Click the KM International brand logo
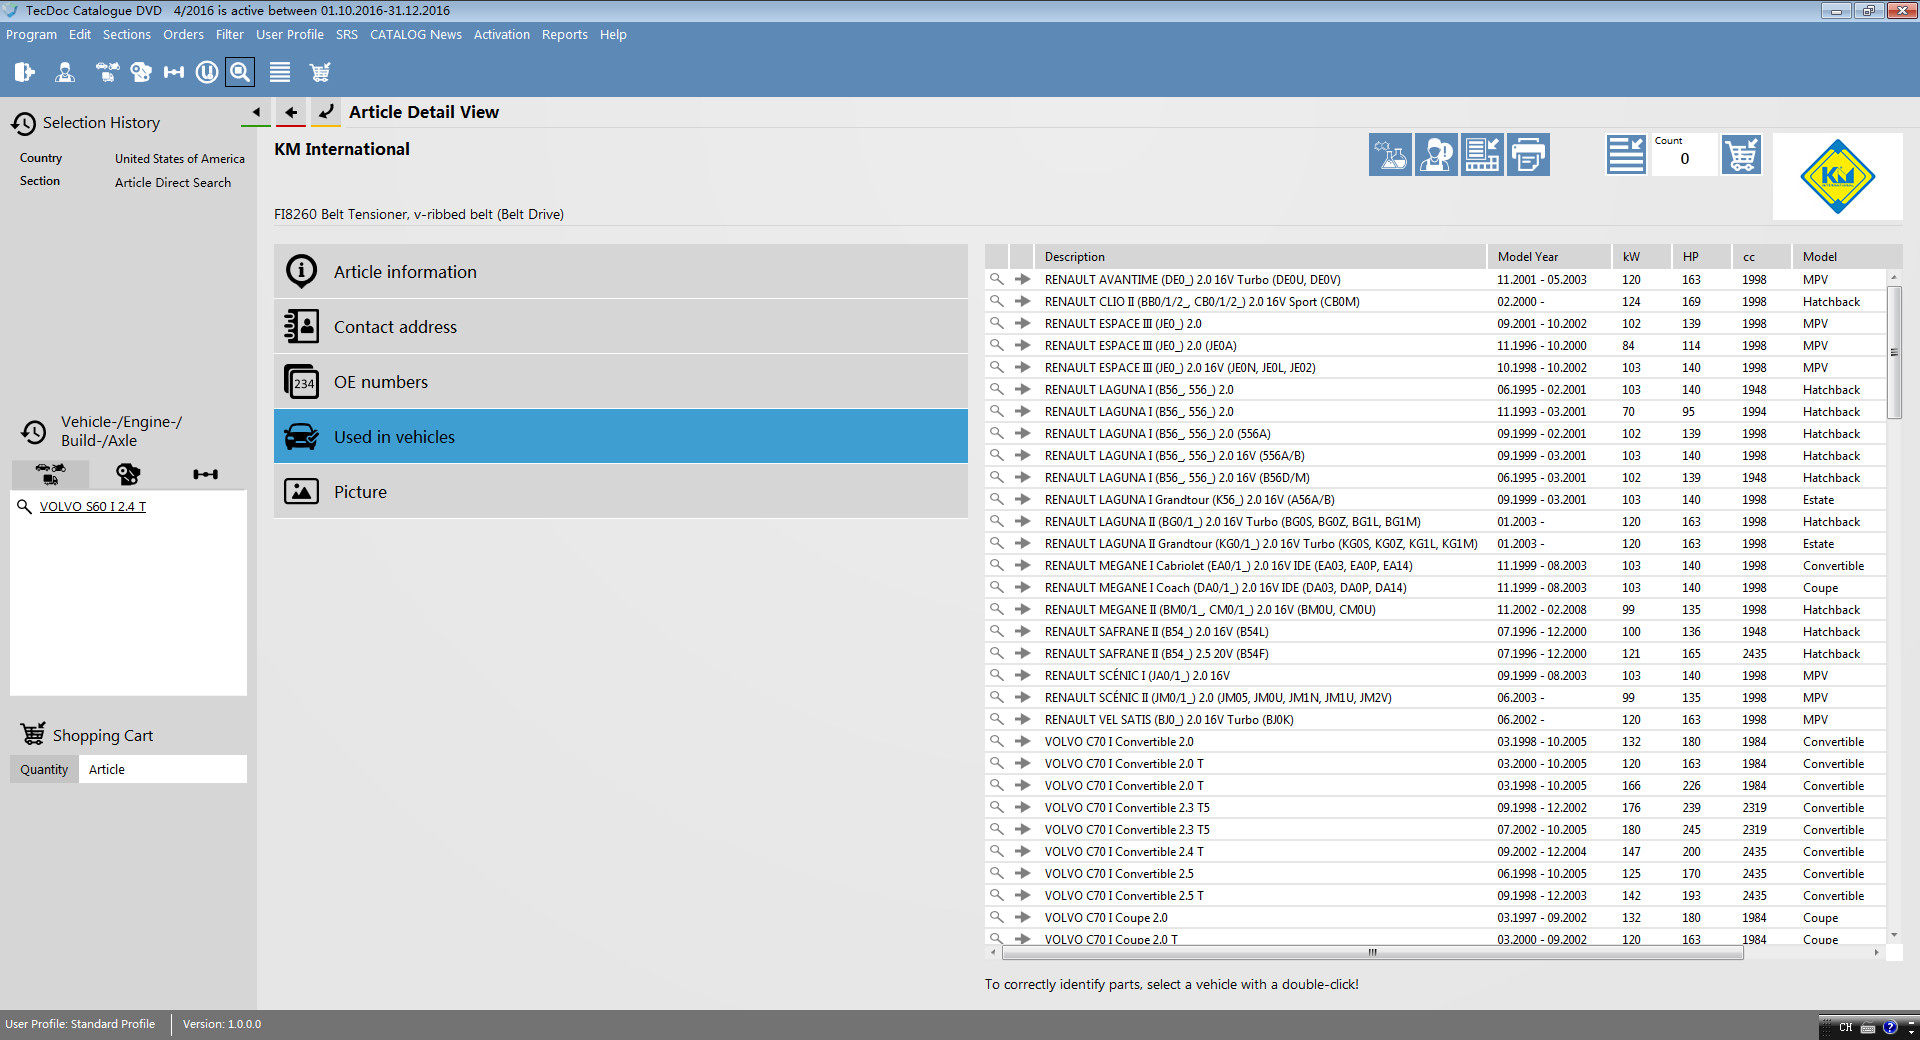The height and width of the screenshot is (1040, 1920). (x=1838, y=177)
